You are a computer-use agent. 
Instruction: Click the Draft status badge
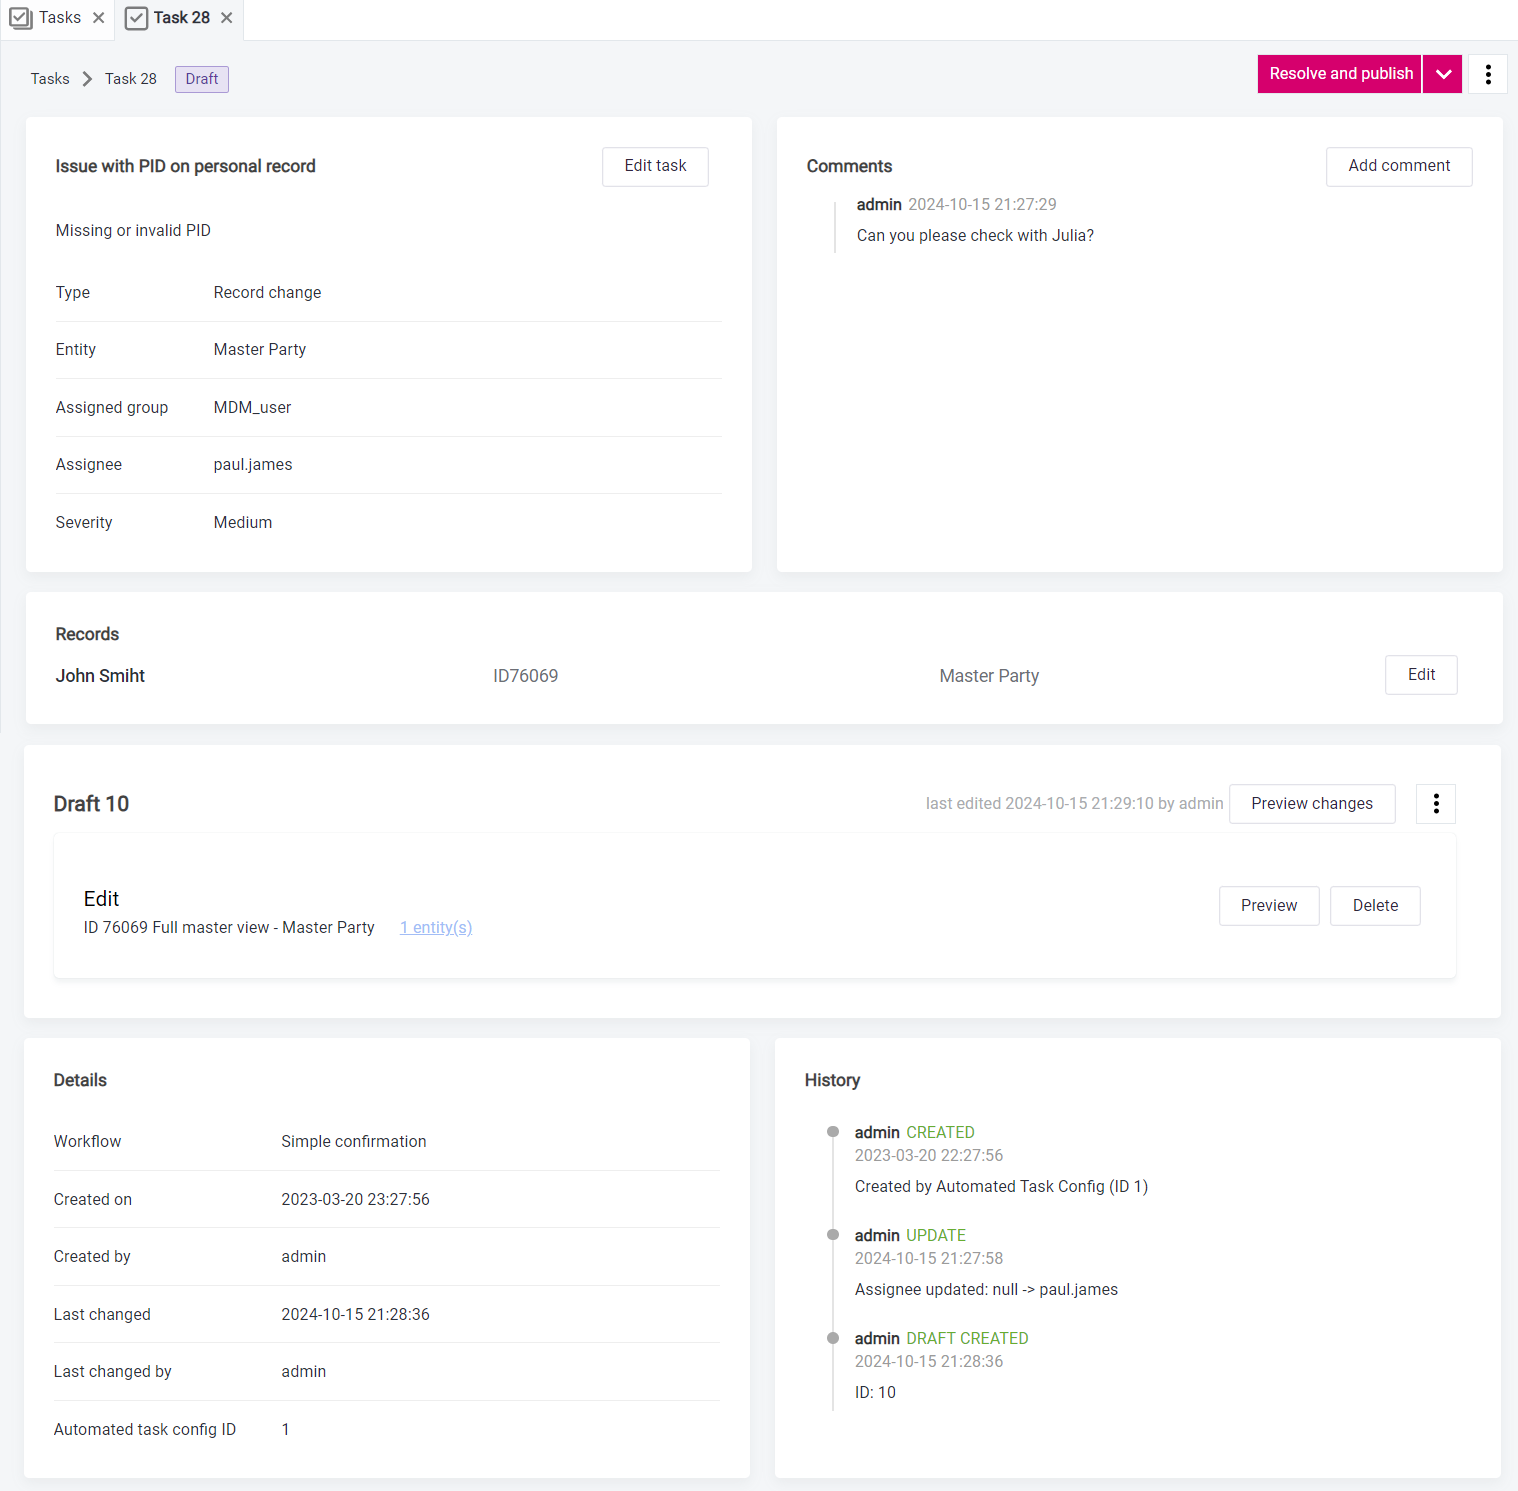(201, 78)
